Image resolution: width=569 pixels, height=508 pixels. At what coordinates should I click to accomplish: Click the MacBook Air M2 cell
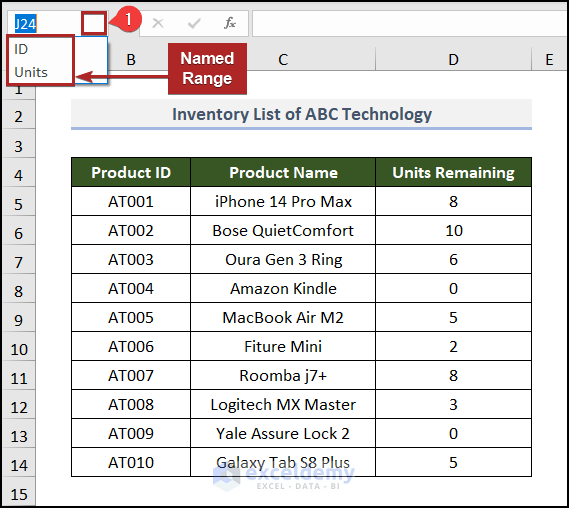(x=283, y=318)
